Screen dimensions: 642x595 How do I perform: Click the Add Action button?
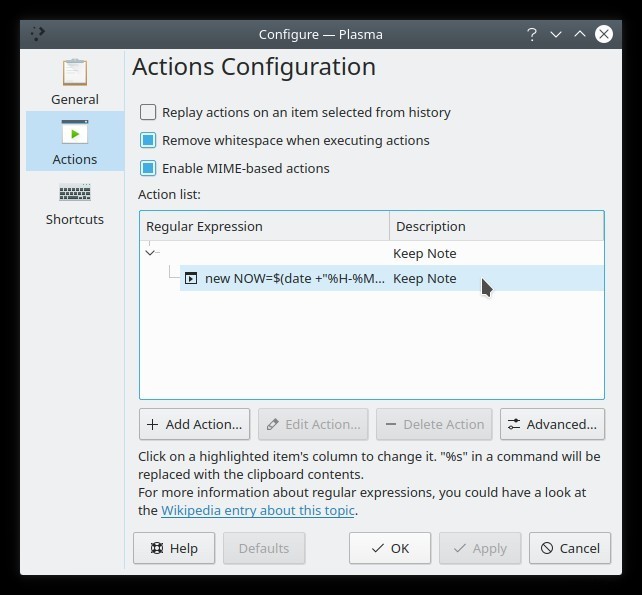194,424
